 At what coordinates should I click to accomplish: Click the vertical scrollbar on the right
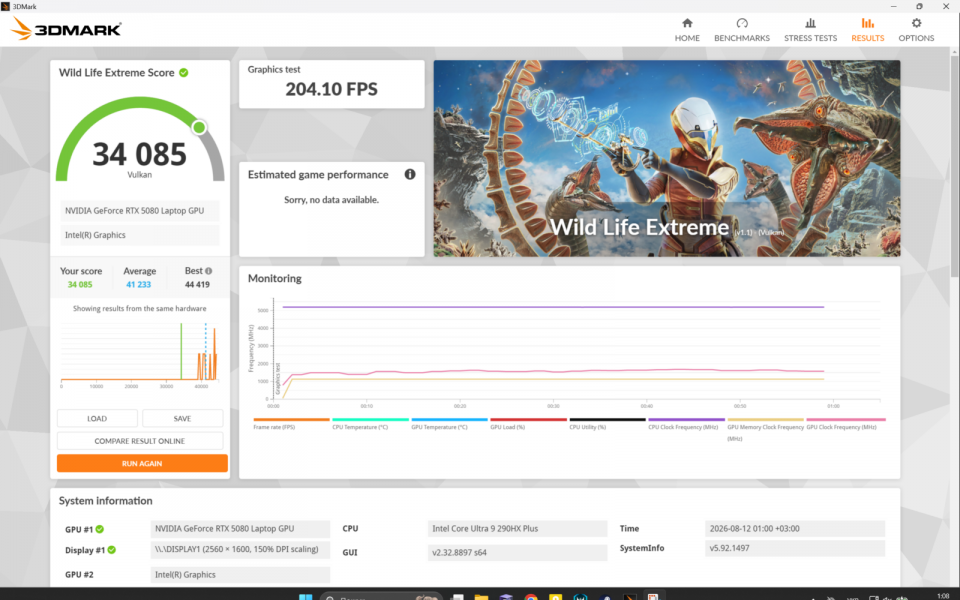954,165
